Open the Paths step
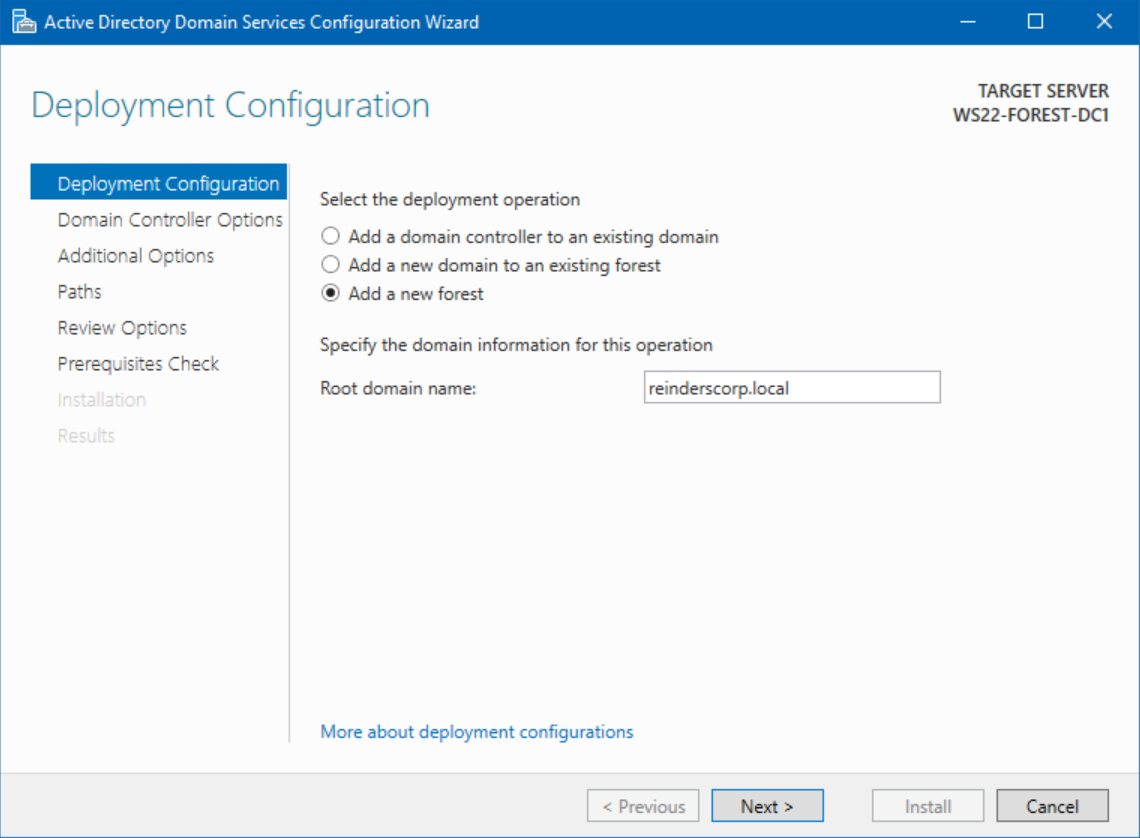 coord(79,291)
